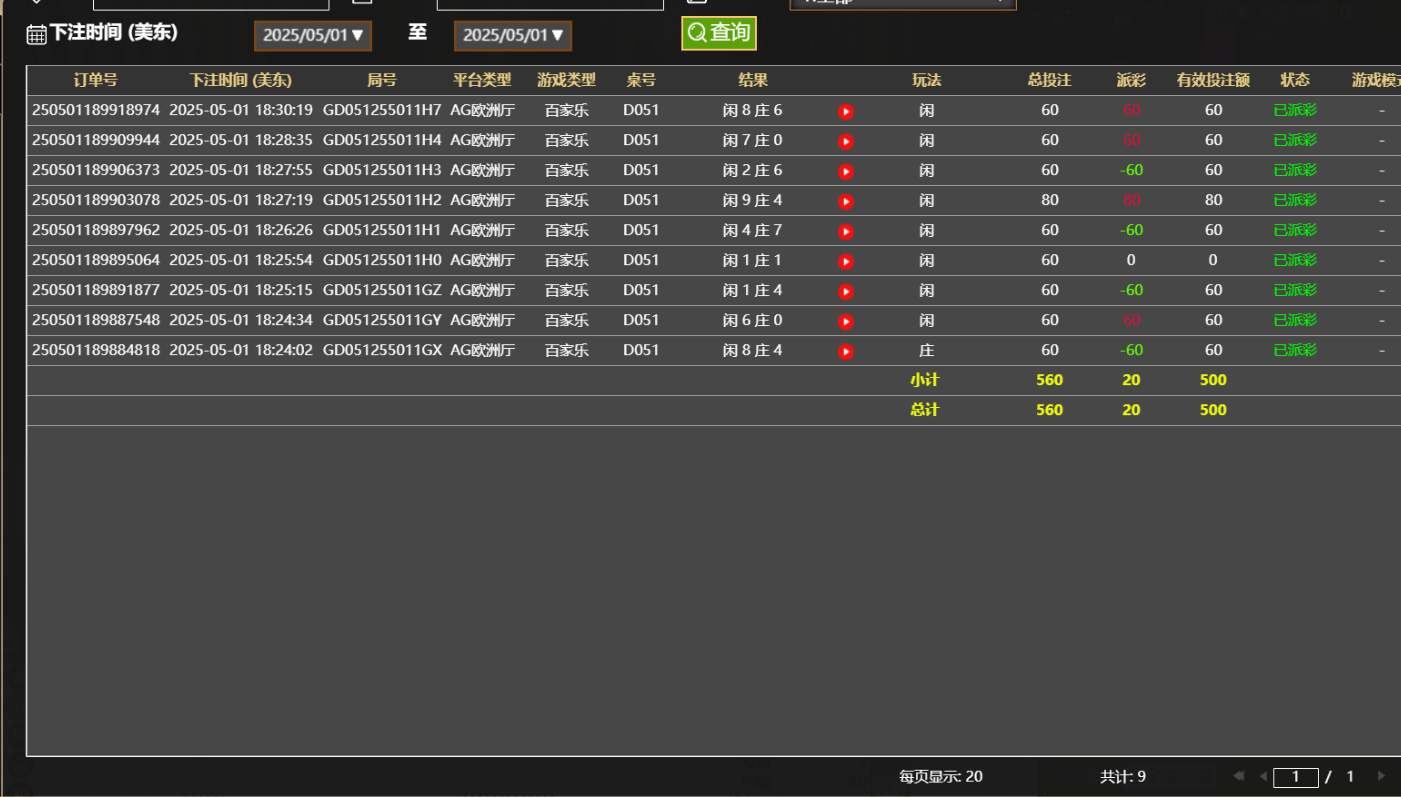Click the calendar icon beside 下注时间
The image size is (1401, 797).
coord(36,35)
